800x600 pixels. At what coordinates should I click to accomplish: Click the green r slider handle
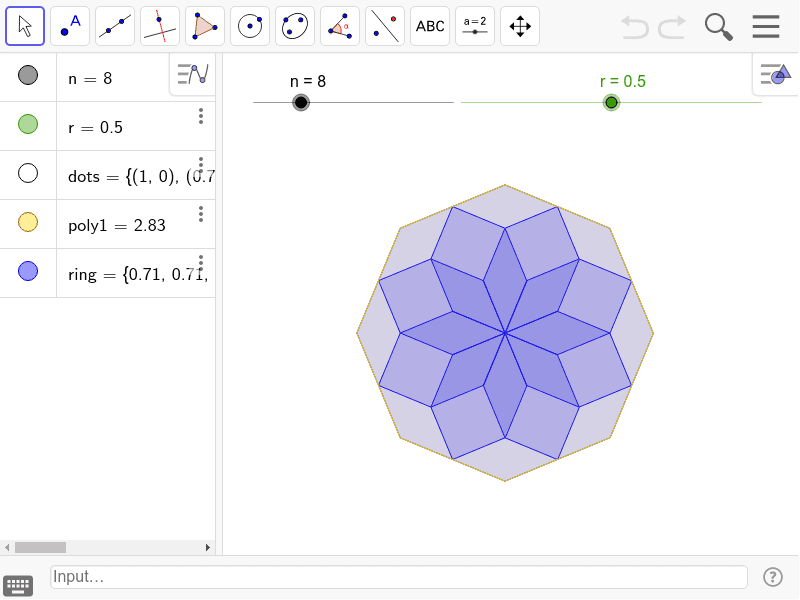pyautogui.click(x=611, y=103)
